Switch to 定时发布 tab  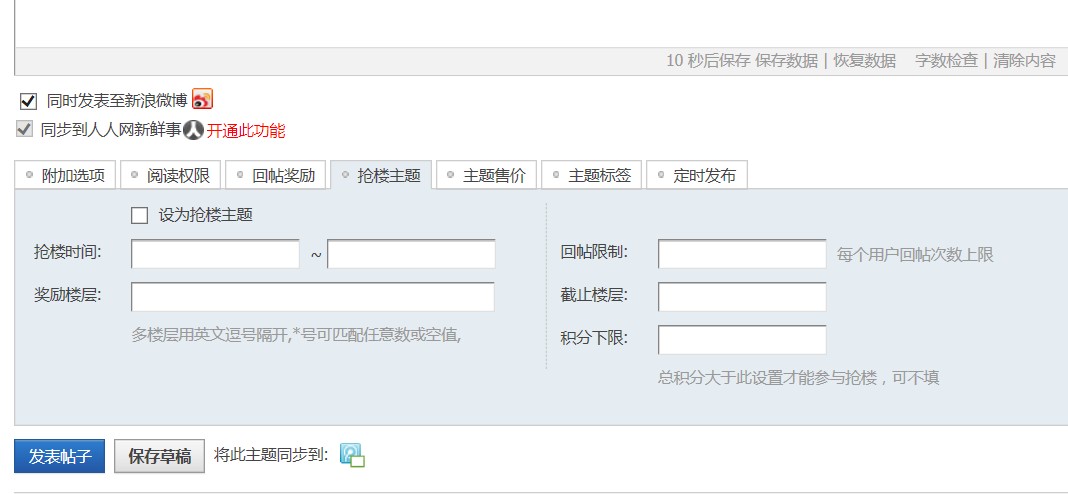pyautogui.click(x=697, y=175)
